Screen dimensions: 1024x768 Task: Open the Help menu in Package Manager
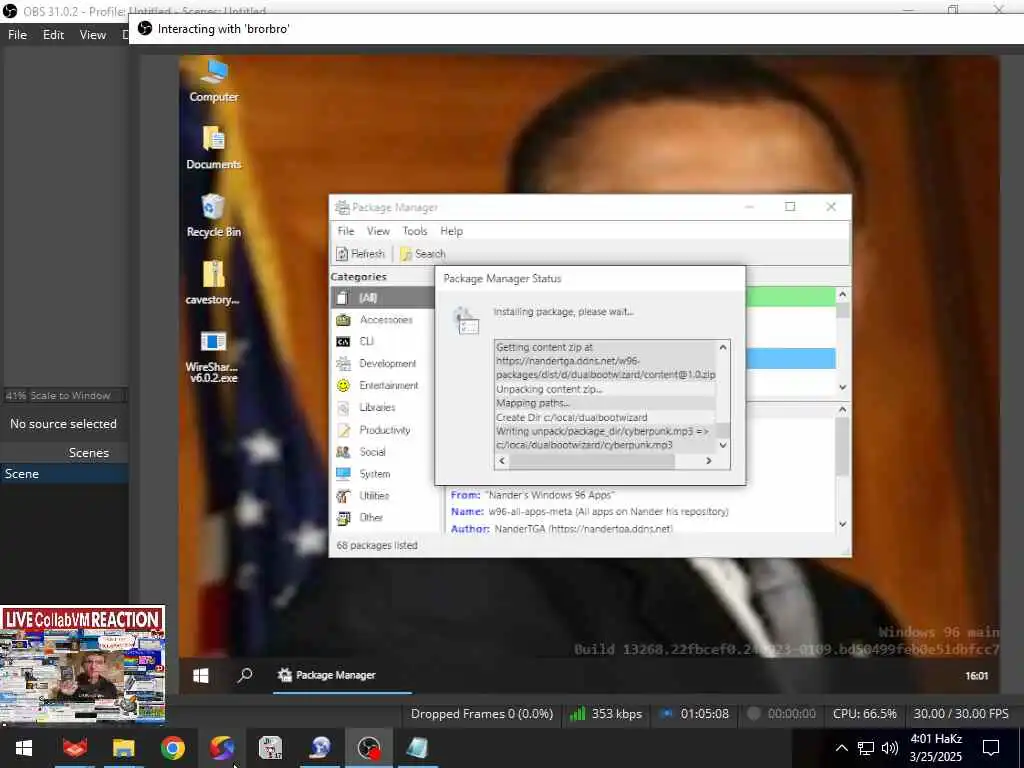[x=451, y=231]
